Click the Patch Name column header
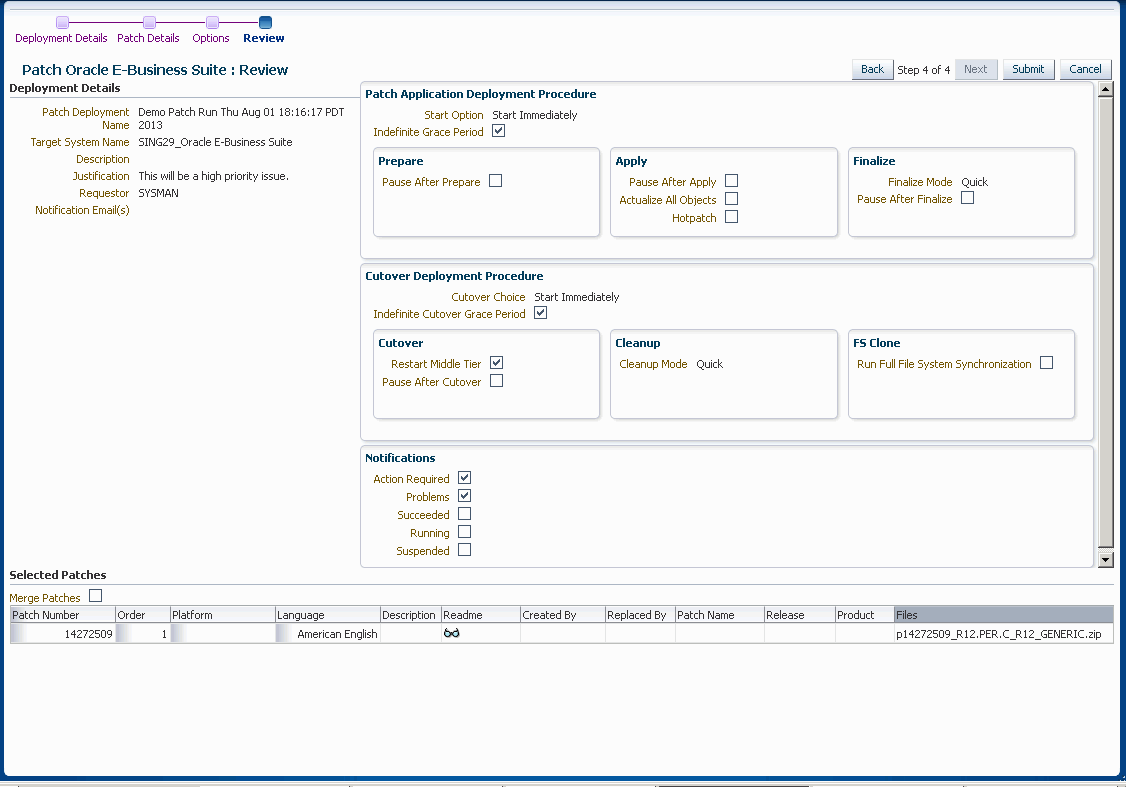1126x787 pixels. click(720, 615)
